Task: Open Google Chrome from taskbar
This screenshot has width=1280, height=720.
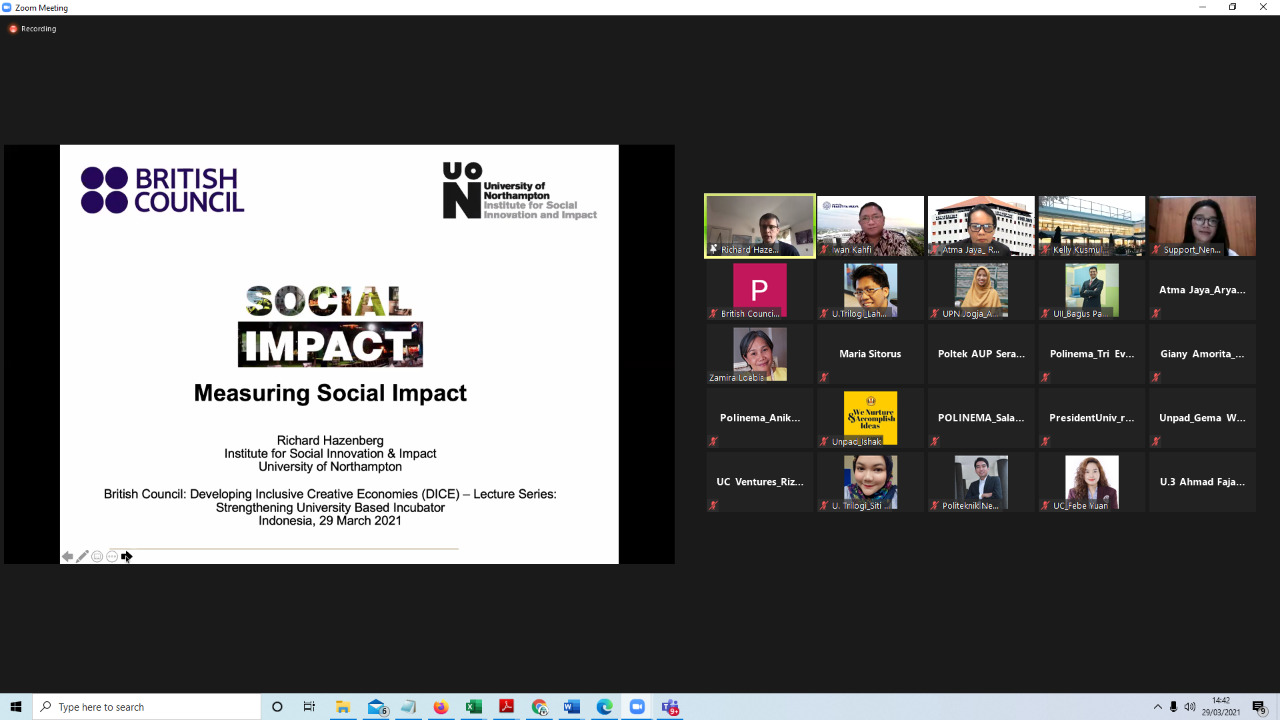Action: [540, 707]
